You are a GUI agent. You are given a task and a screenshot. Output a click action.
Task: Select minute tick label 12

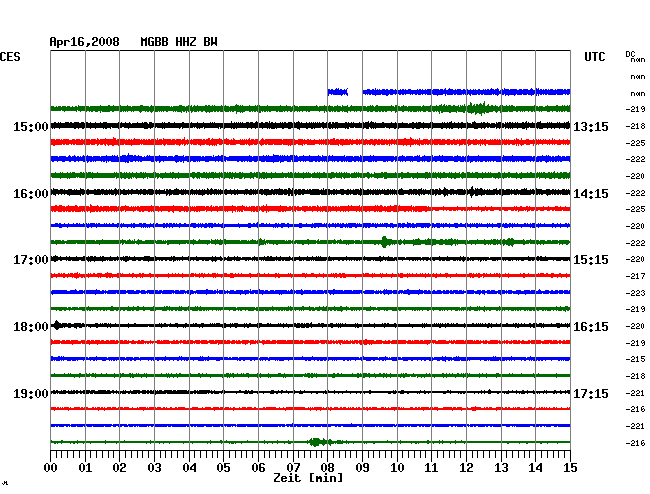(466, 468)
